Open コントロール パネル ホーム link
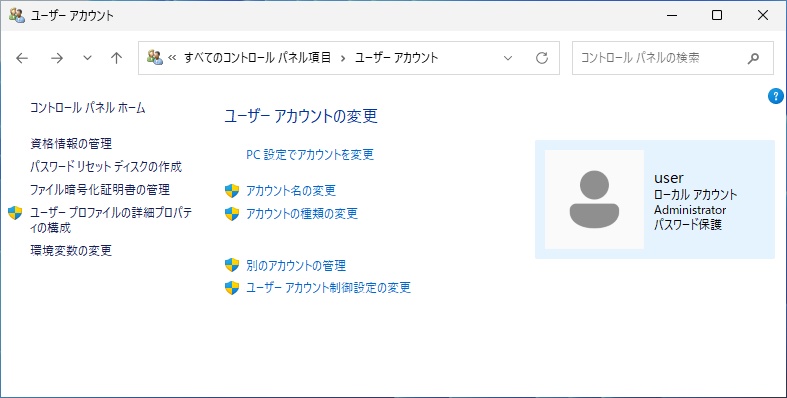Screen dimensions: 787x398 (x=88, y=107)
